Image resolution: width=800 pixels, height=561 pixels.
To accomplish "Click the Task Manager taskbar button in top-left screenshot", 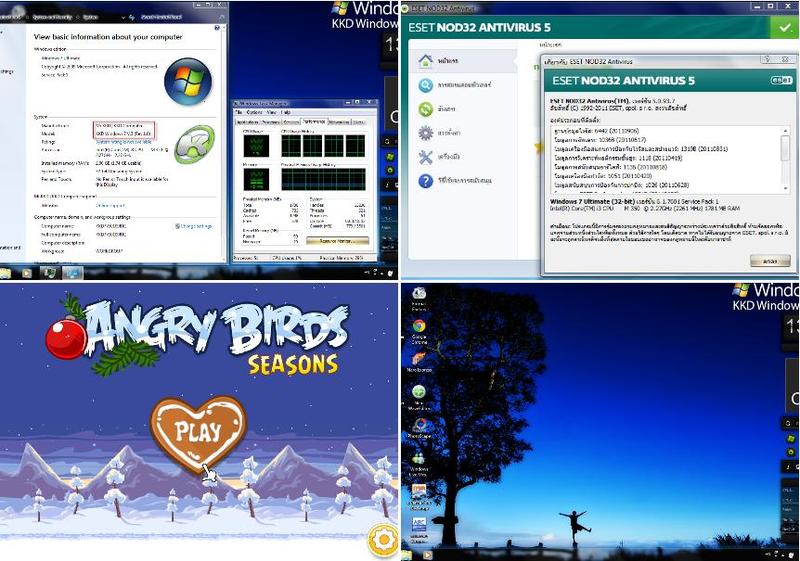I will pyautogui.click(x=49, y=273).
